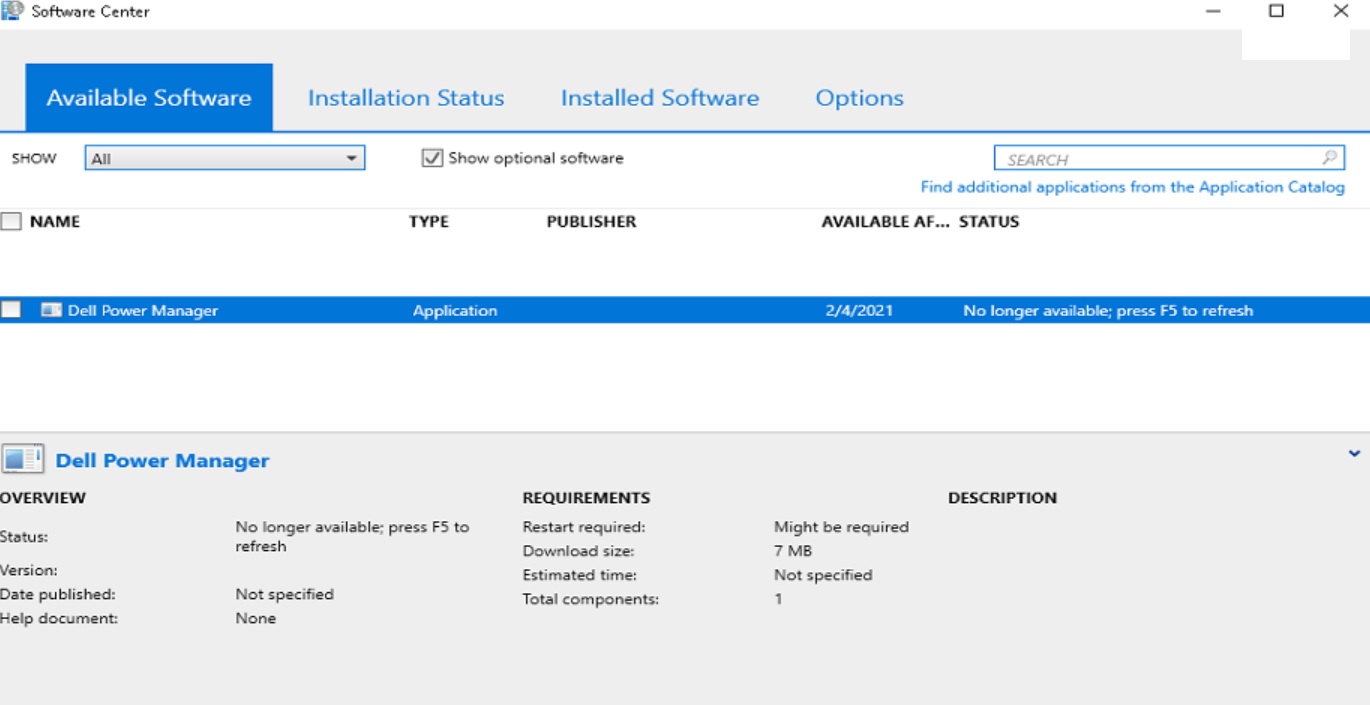Click the Help document value 'None'

point(256,619)
